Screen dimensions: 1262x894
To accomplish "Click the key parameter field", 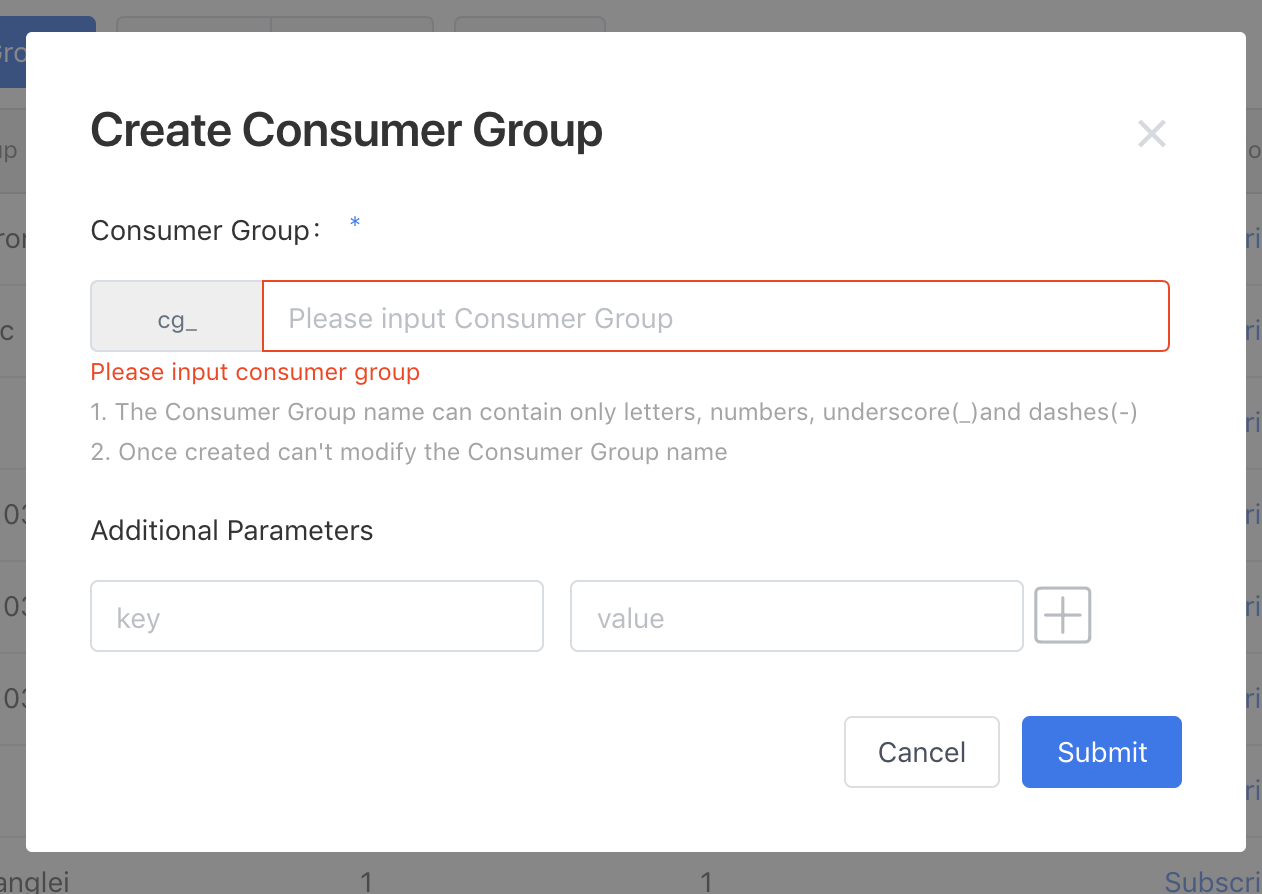I will click(x=317, y=617).
